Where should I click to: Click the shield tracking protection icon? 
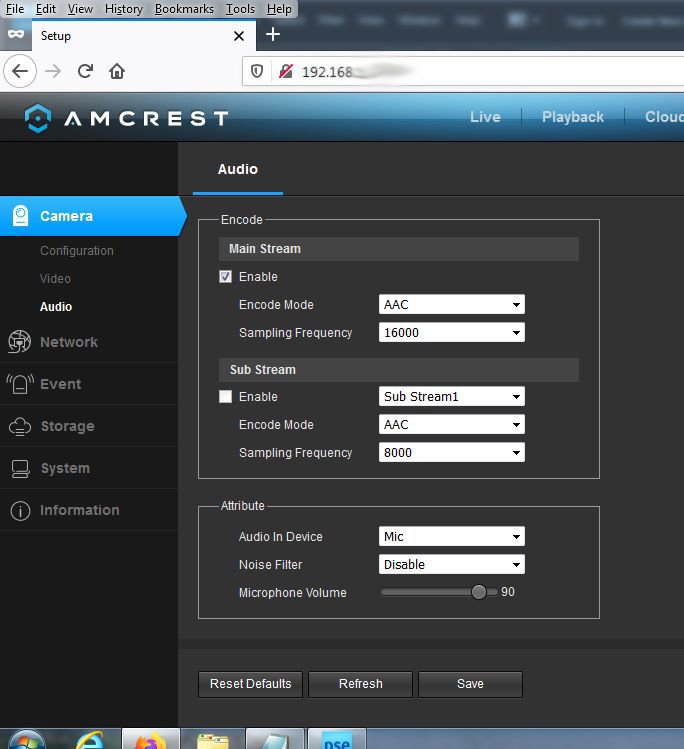tap(257, 71)
